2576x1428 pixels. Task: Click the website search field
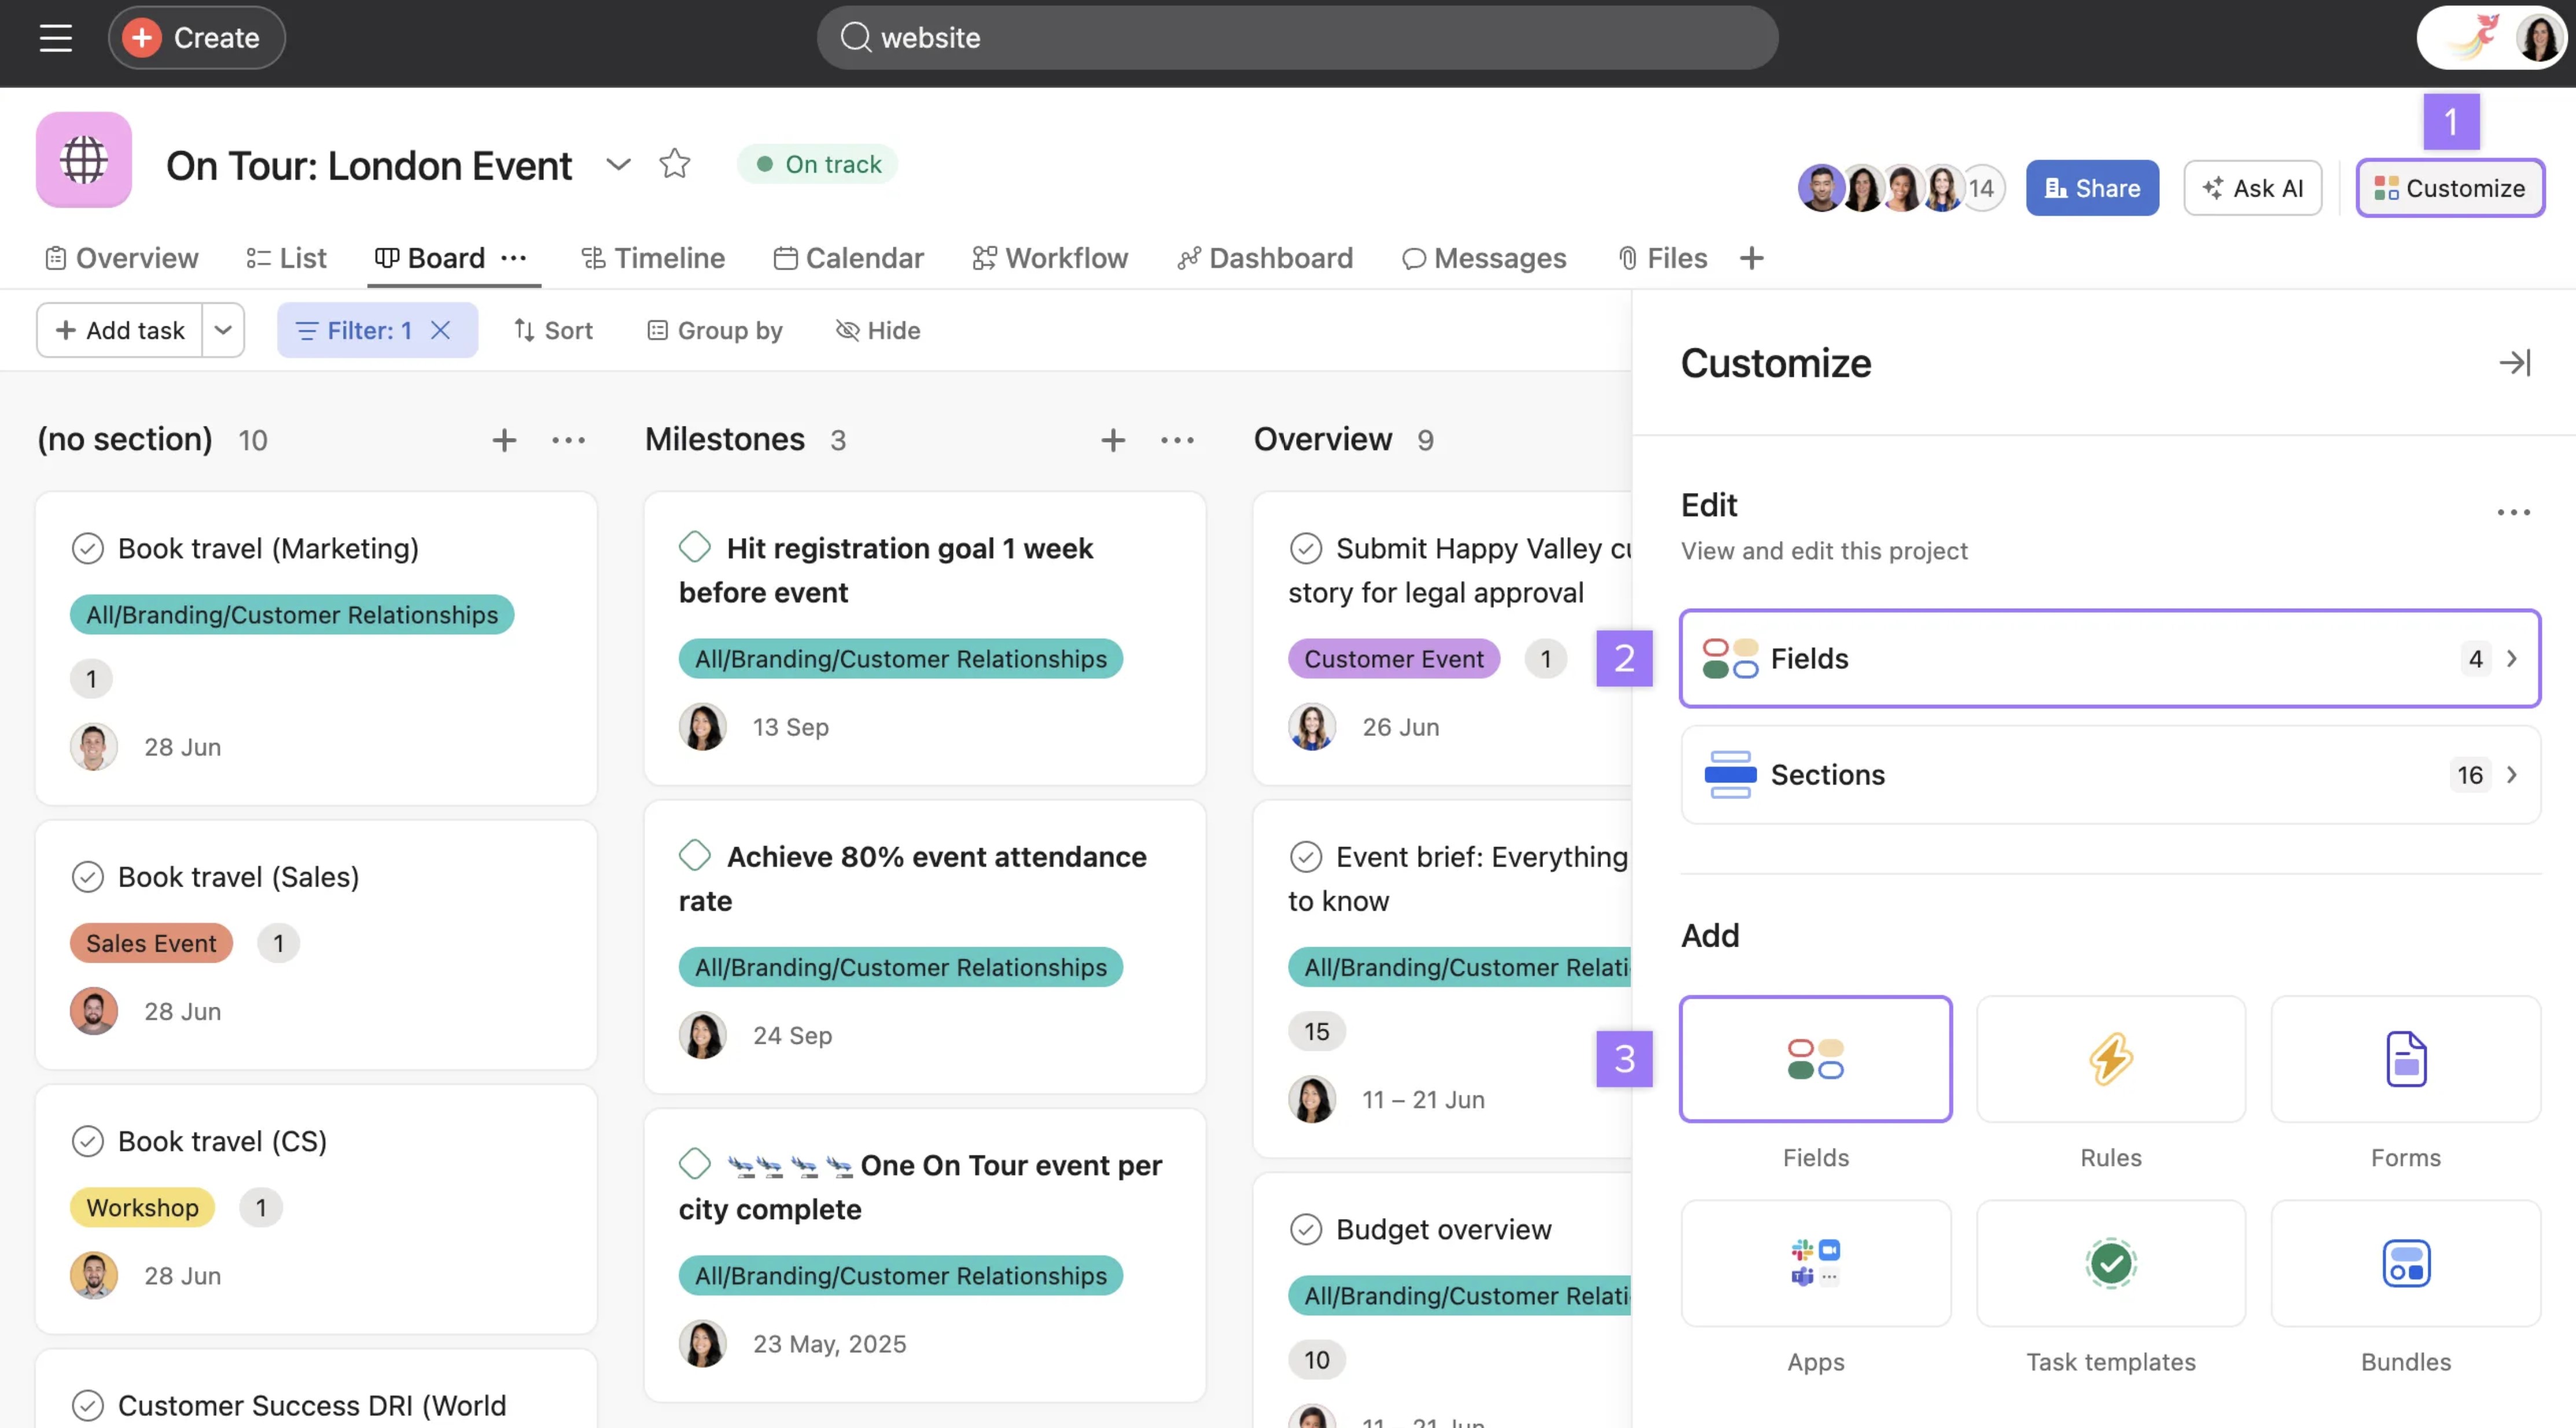point(1296,38)
